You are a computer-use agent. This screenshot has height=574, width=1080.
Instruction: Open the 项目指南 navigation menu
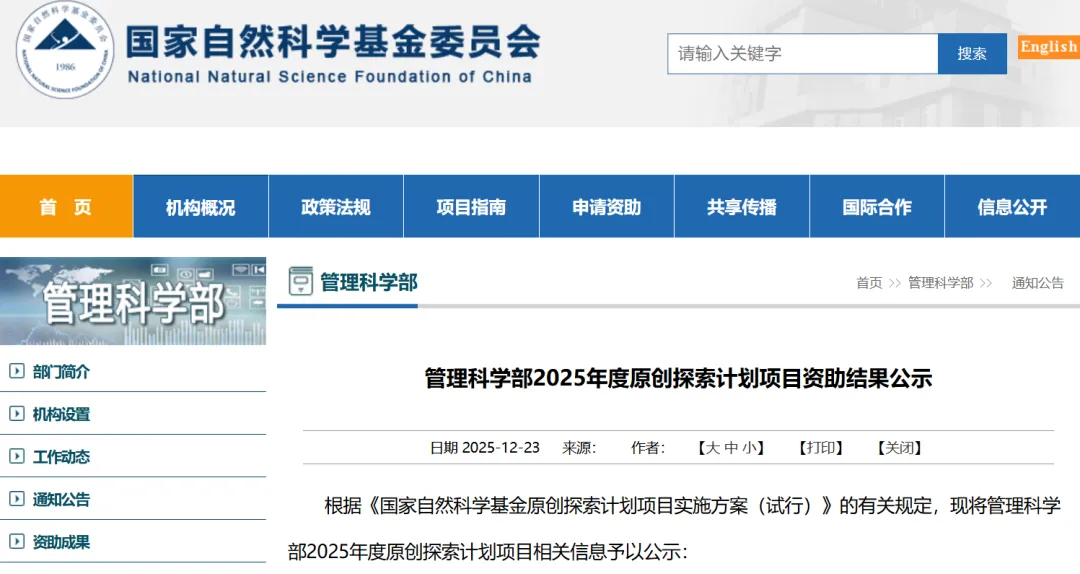(471, 207)
